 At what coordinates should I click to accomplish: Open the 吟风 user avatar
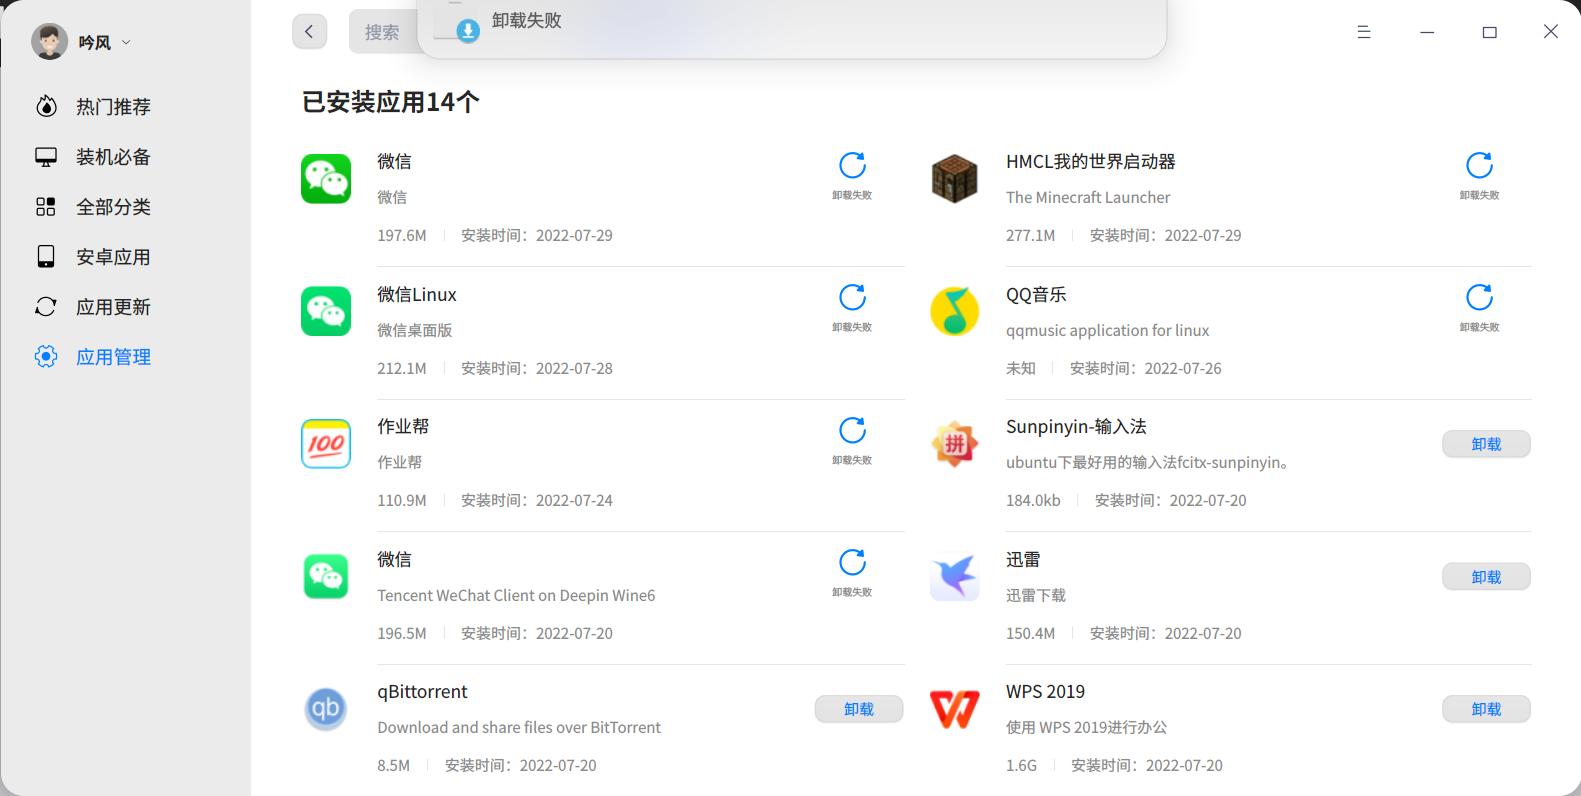[x=49, y=41]
